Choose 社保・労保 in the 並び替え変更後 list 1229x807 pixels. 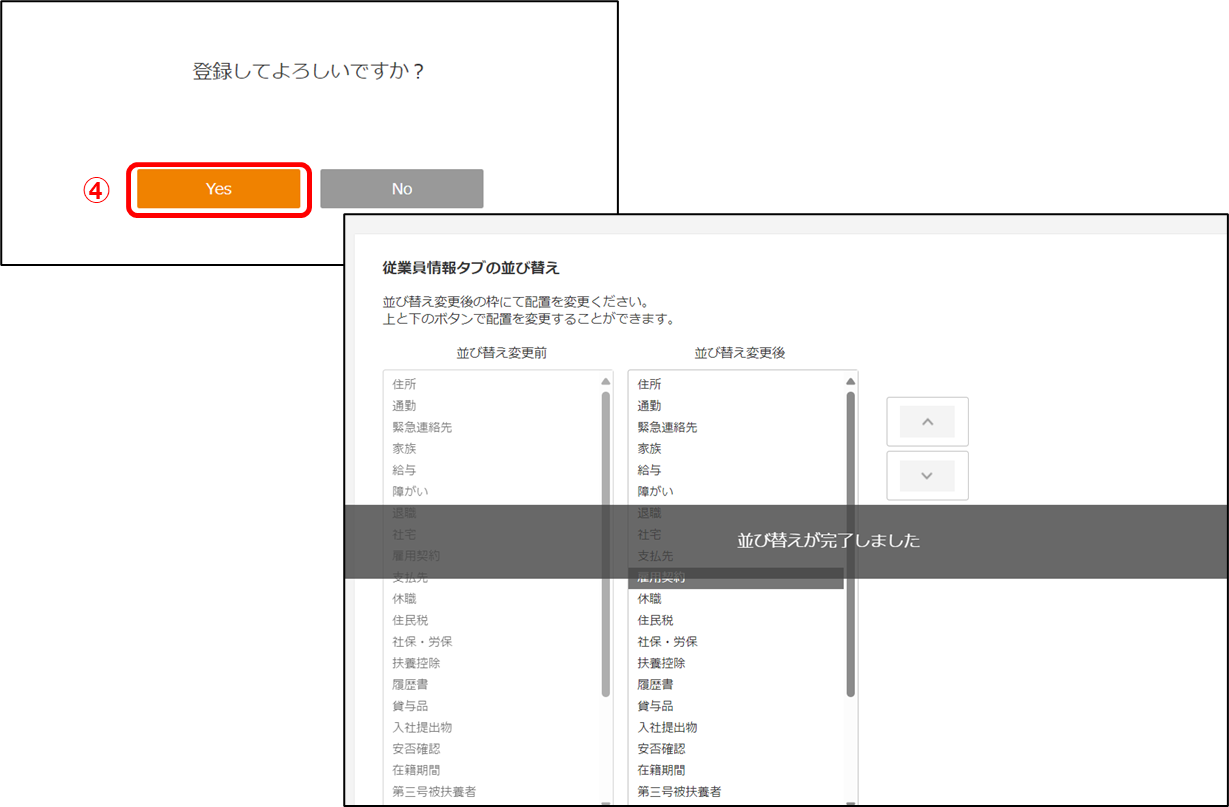click(667, 642)
